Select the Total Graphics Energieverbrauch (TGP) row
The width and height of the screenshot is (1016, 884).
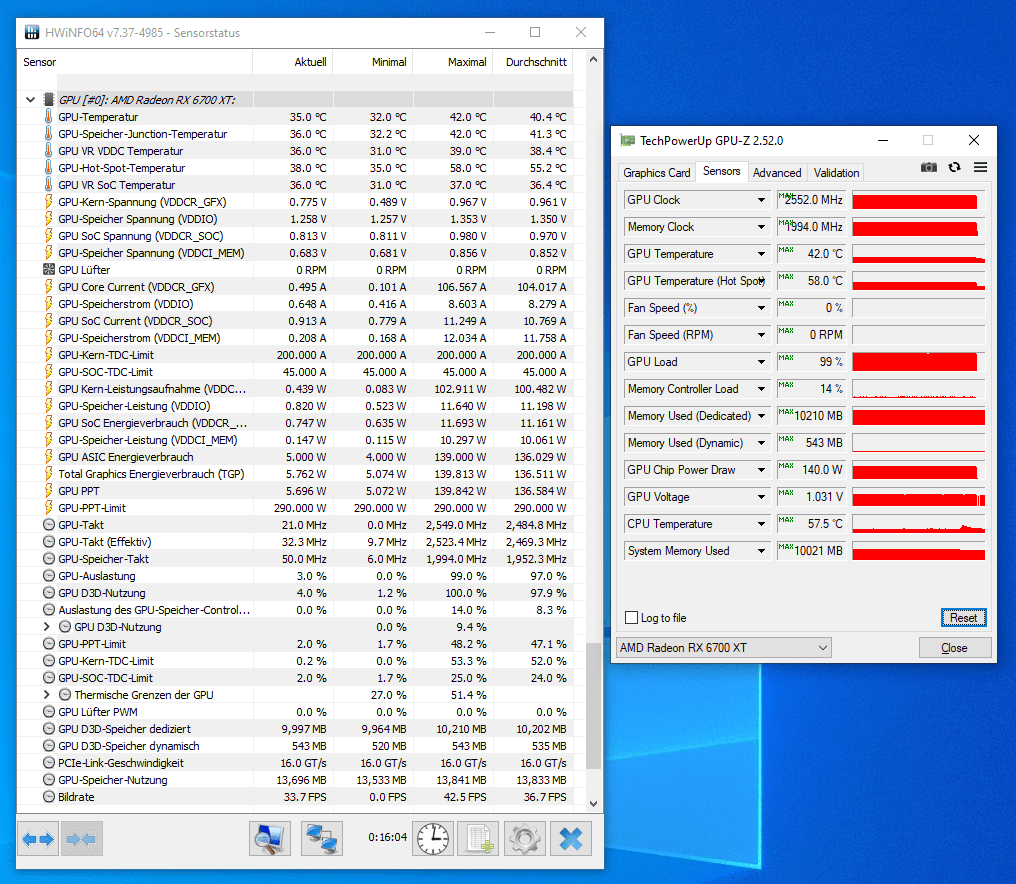point(295,474)
